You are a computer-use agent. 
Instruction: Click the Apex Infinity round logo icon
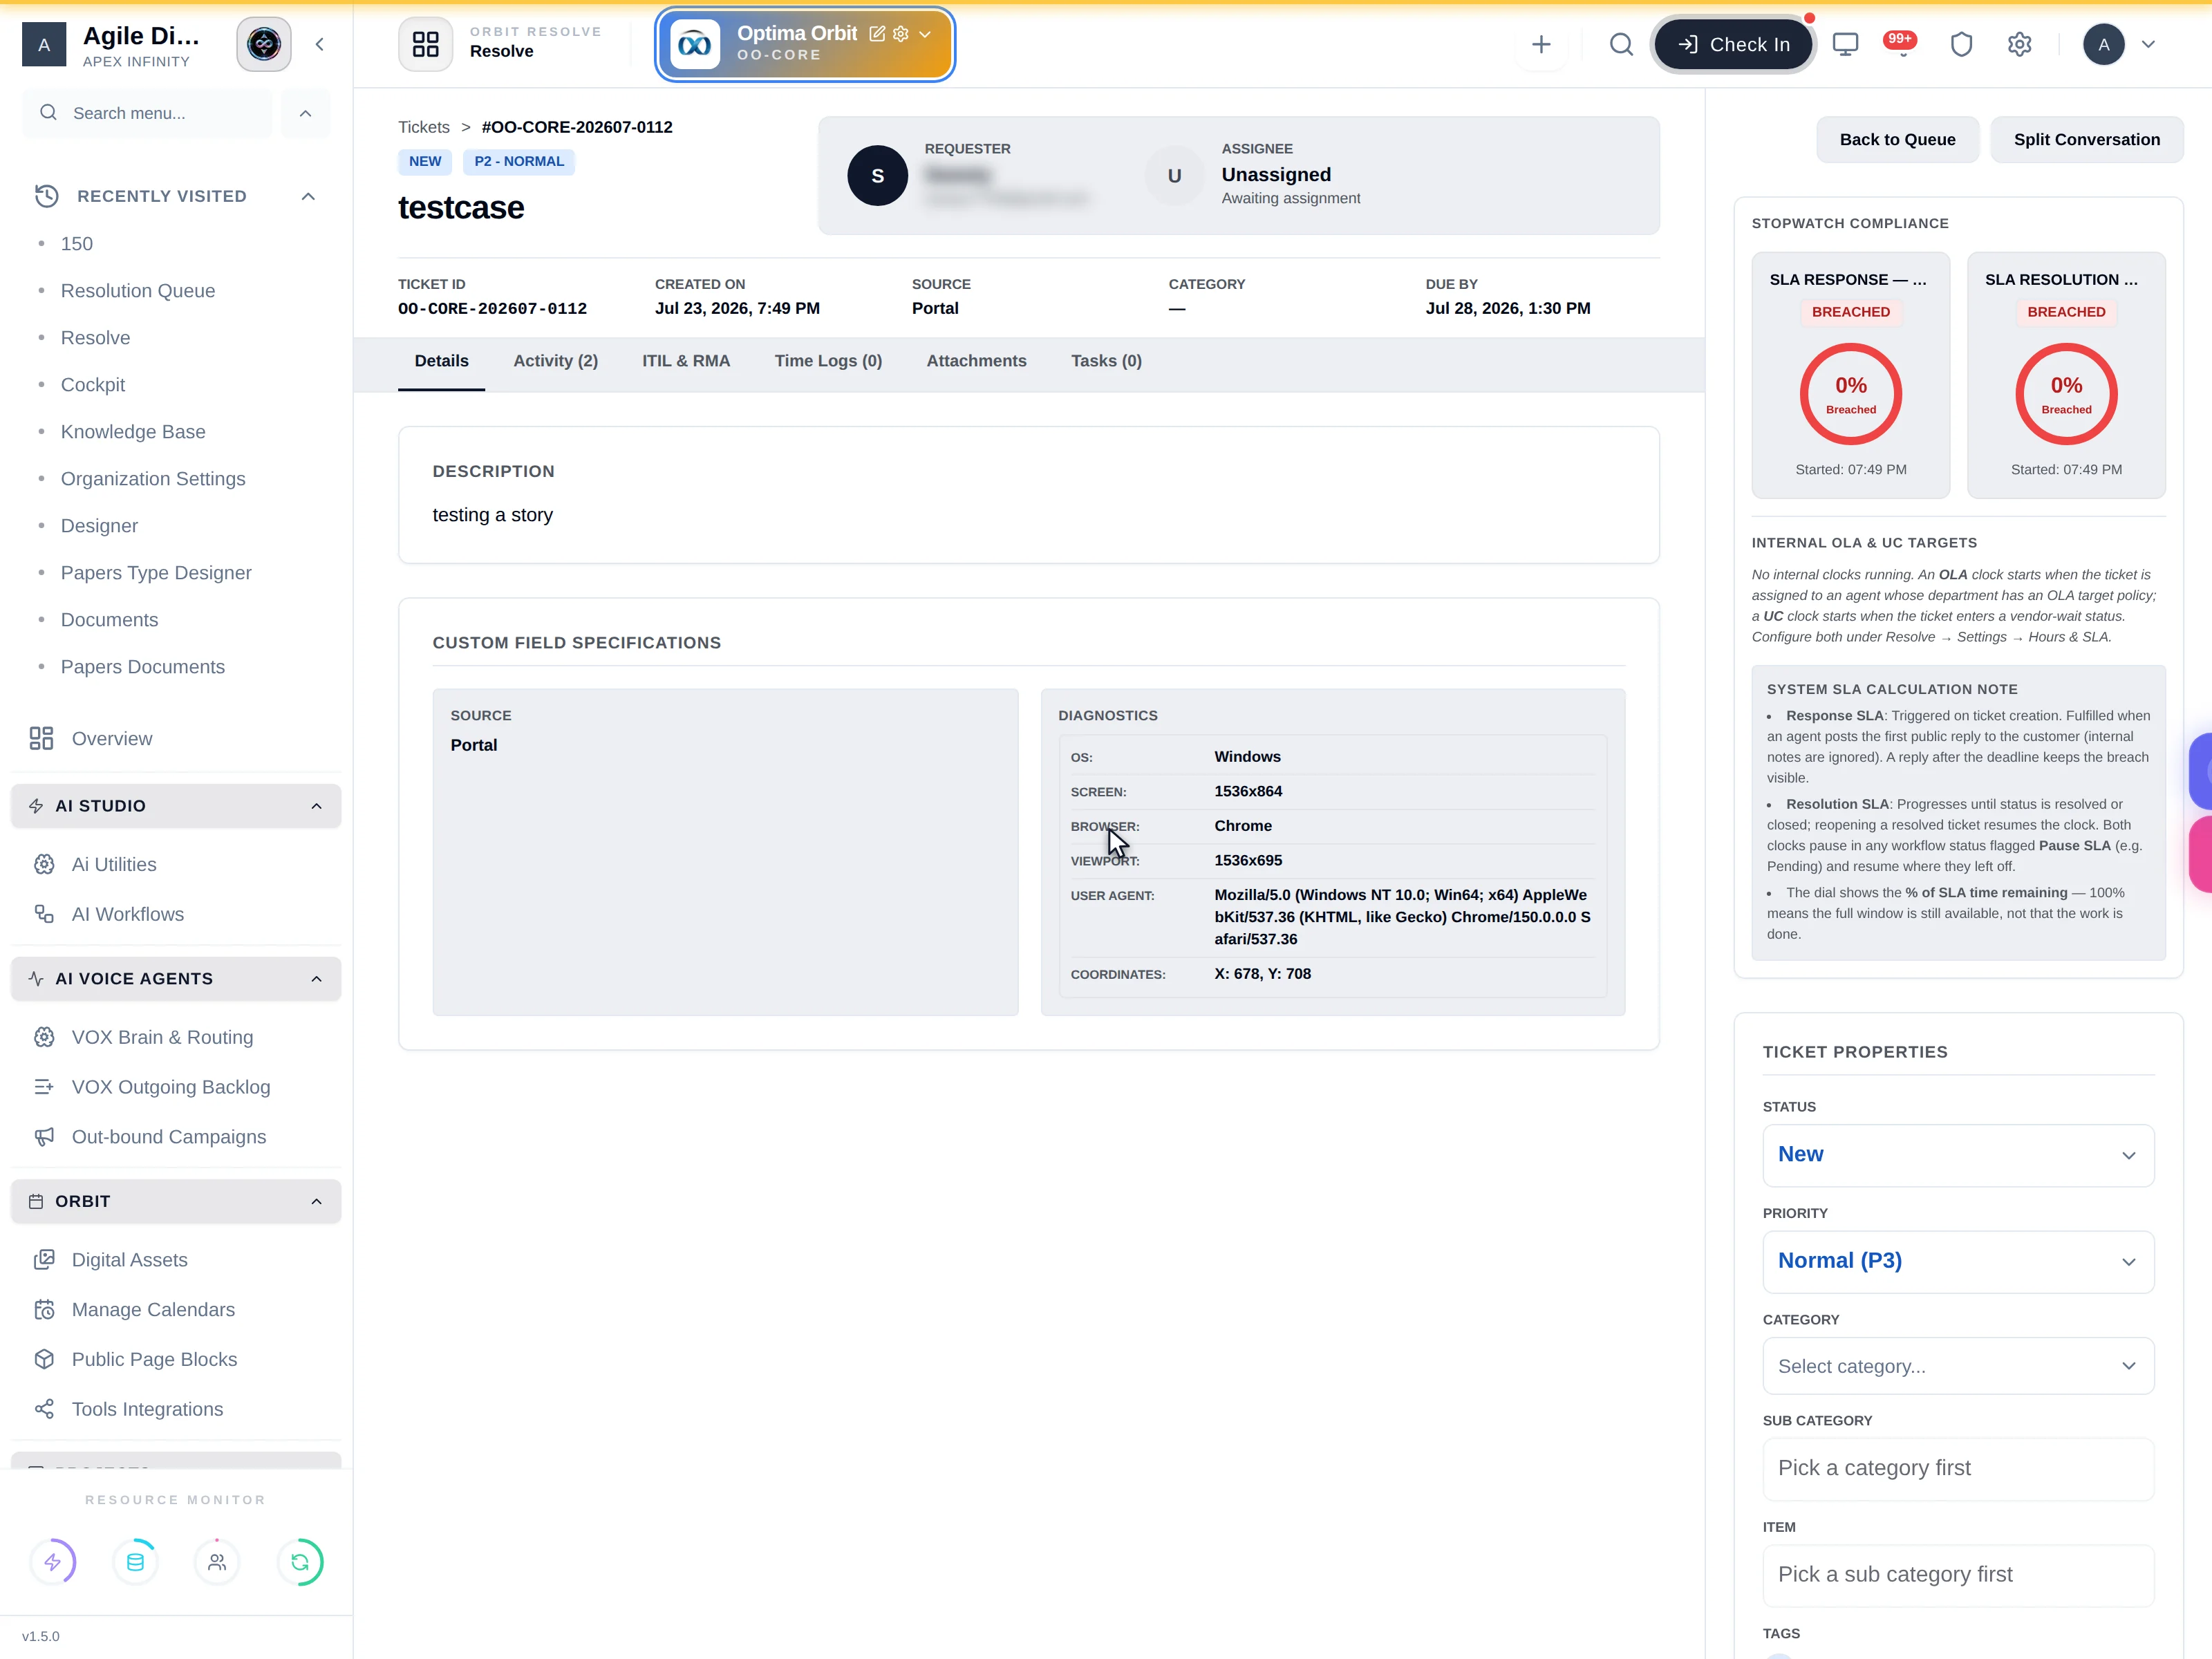pos(264,44)
